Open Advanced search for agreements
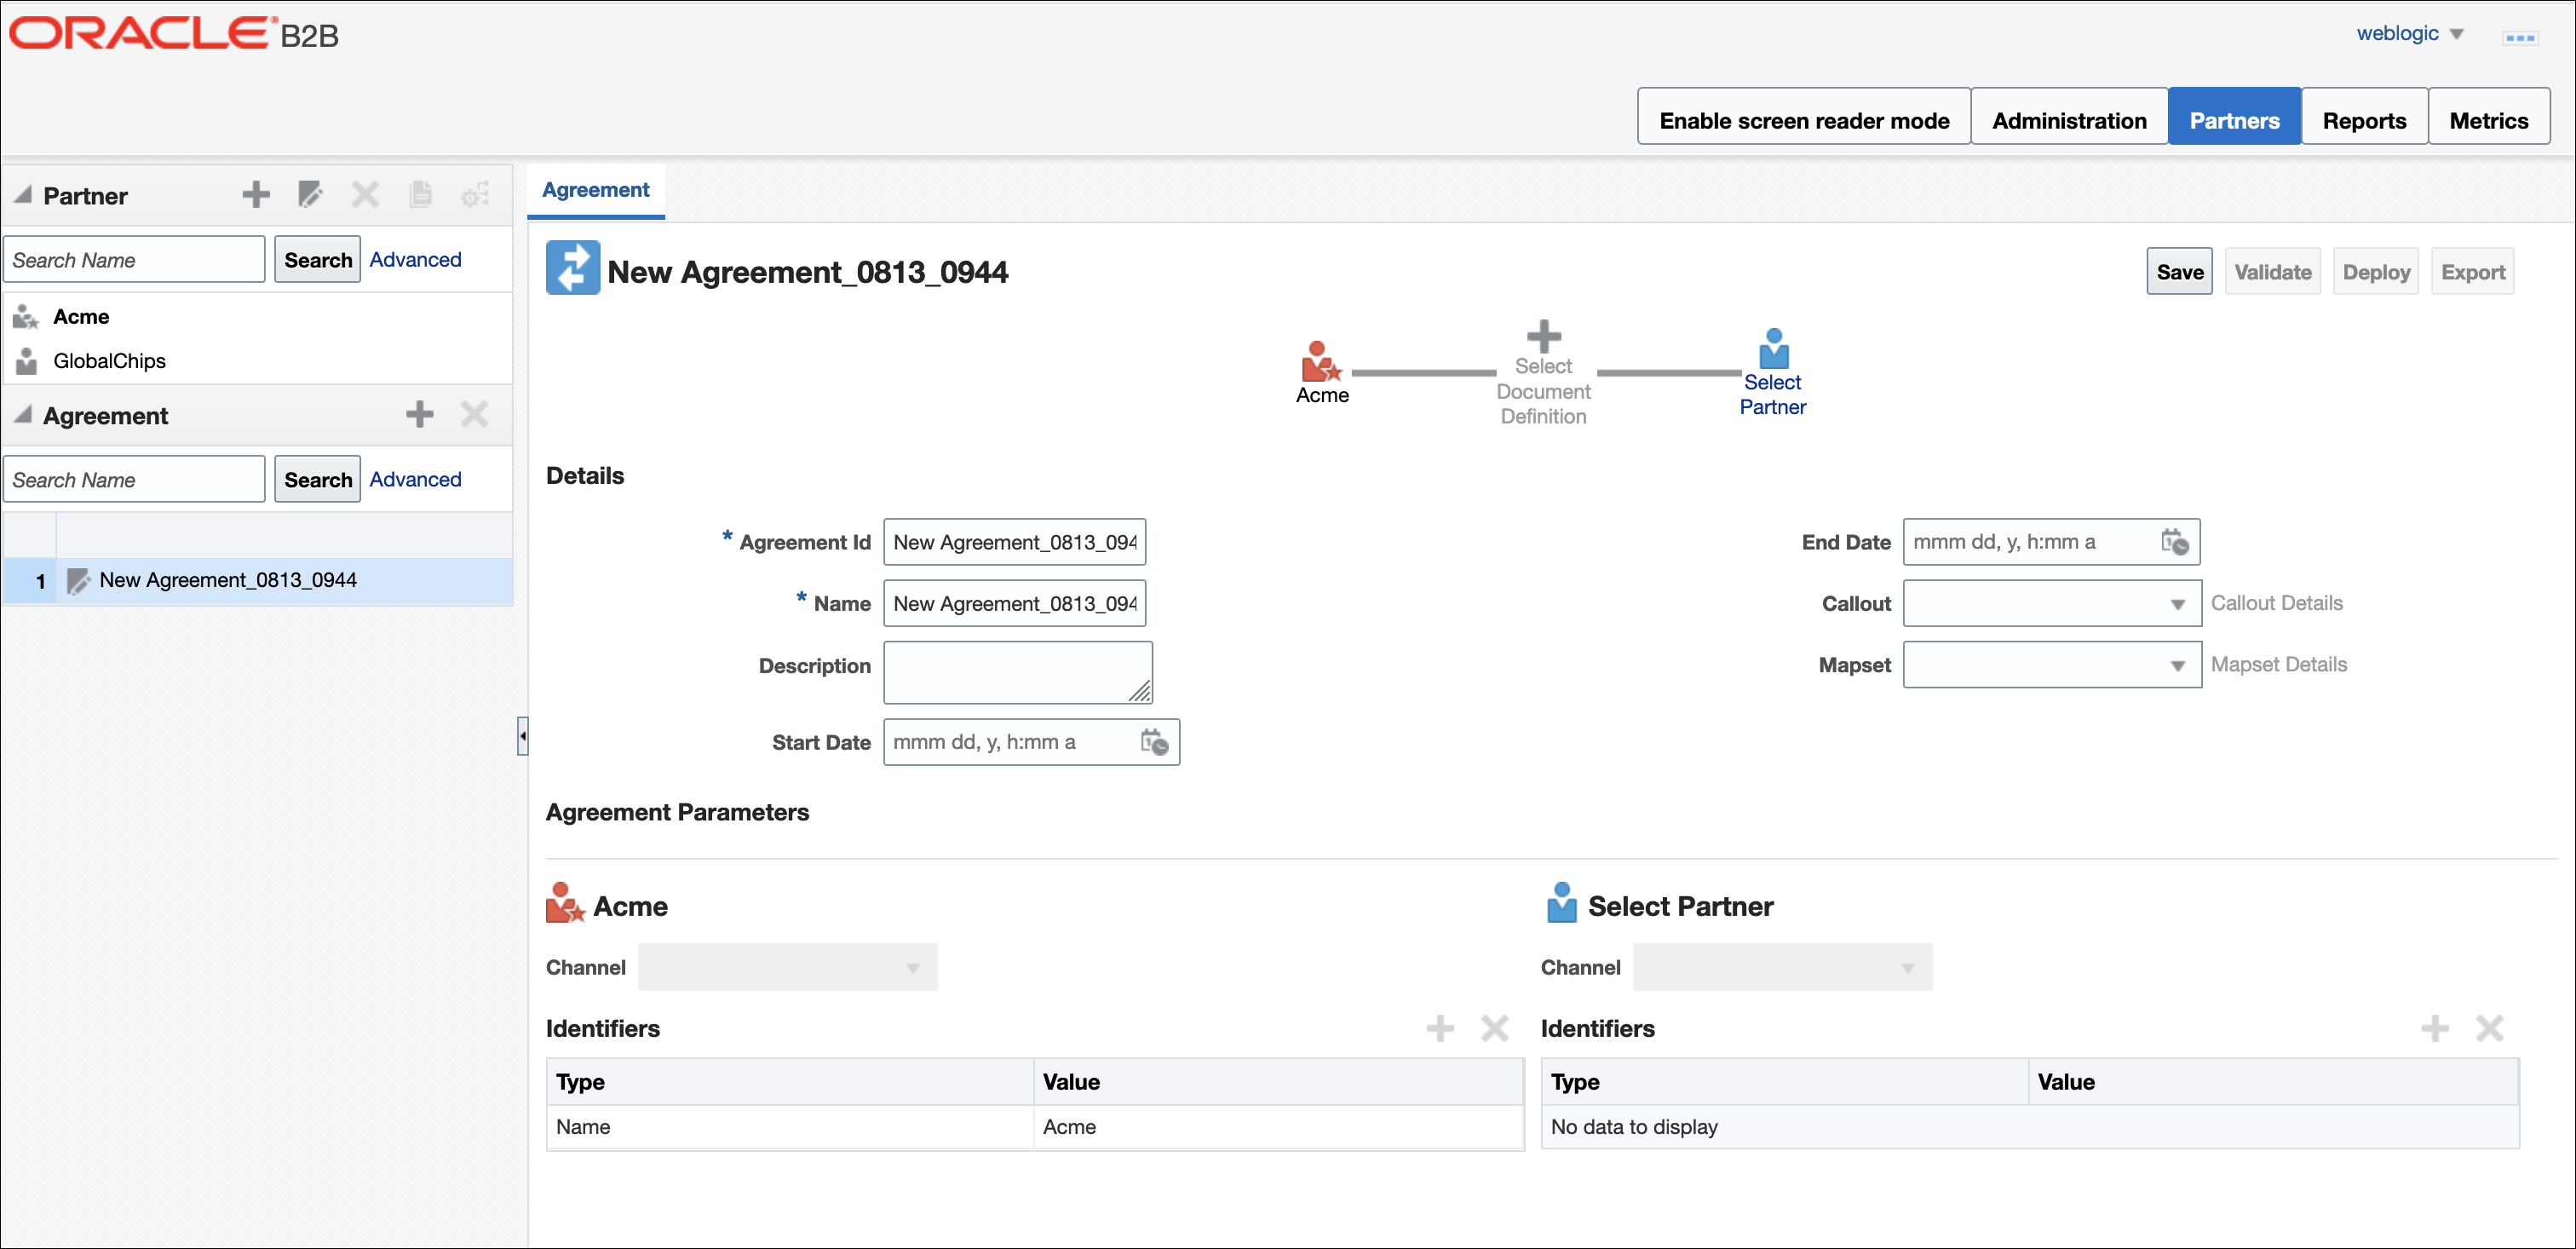 pos(415,480)
